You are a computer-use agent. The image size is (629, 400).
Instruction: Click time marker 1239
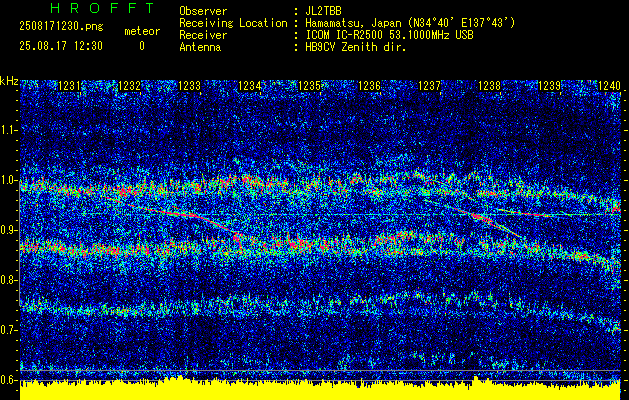click(549, 85)
